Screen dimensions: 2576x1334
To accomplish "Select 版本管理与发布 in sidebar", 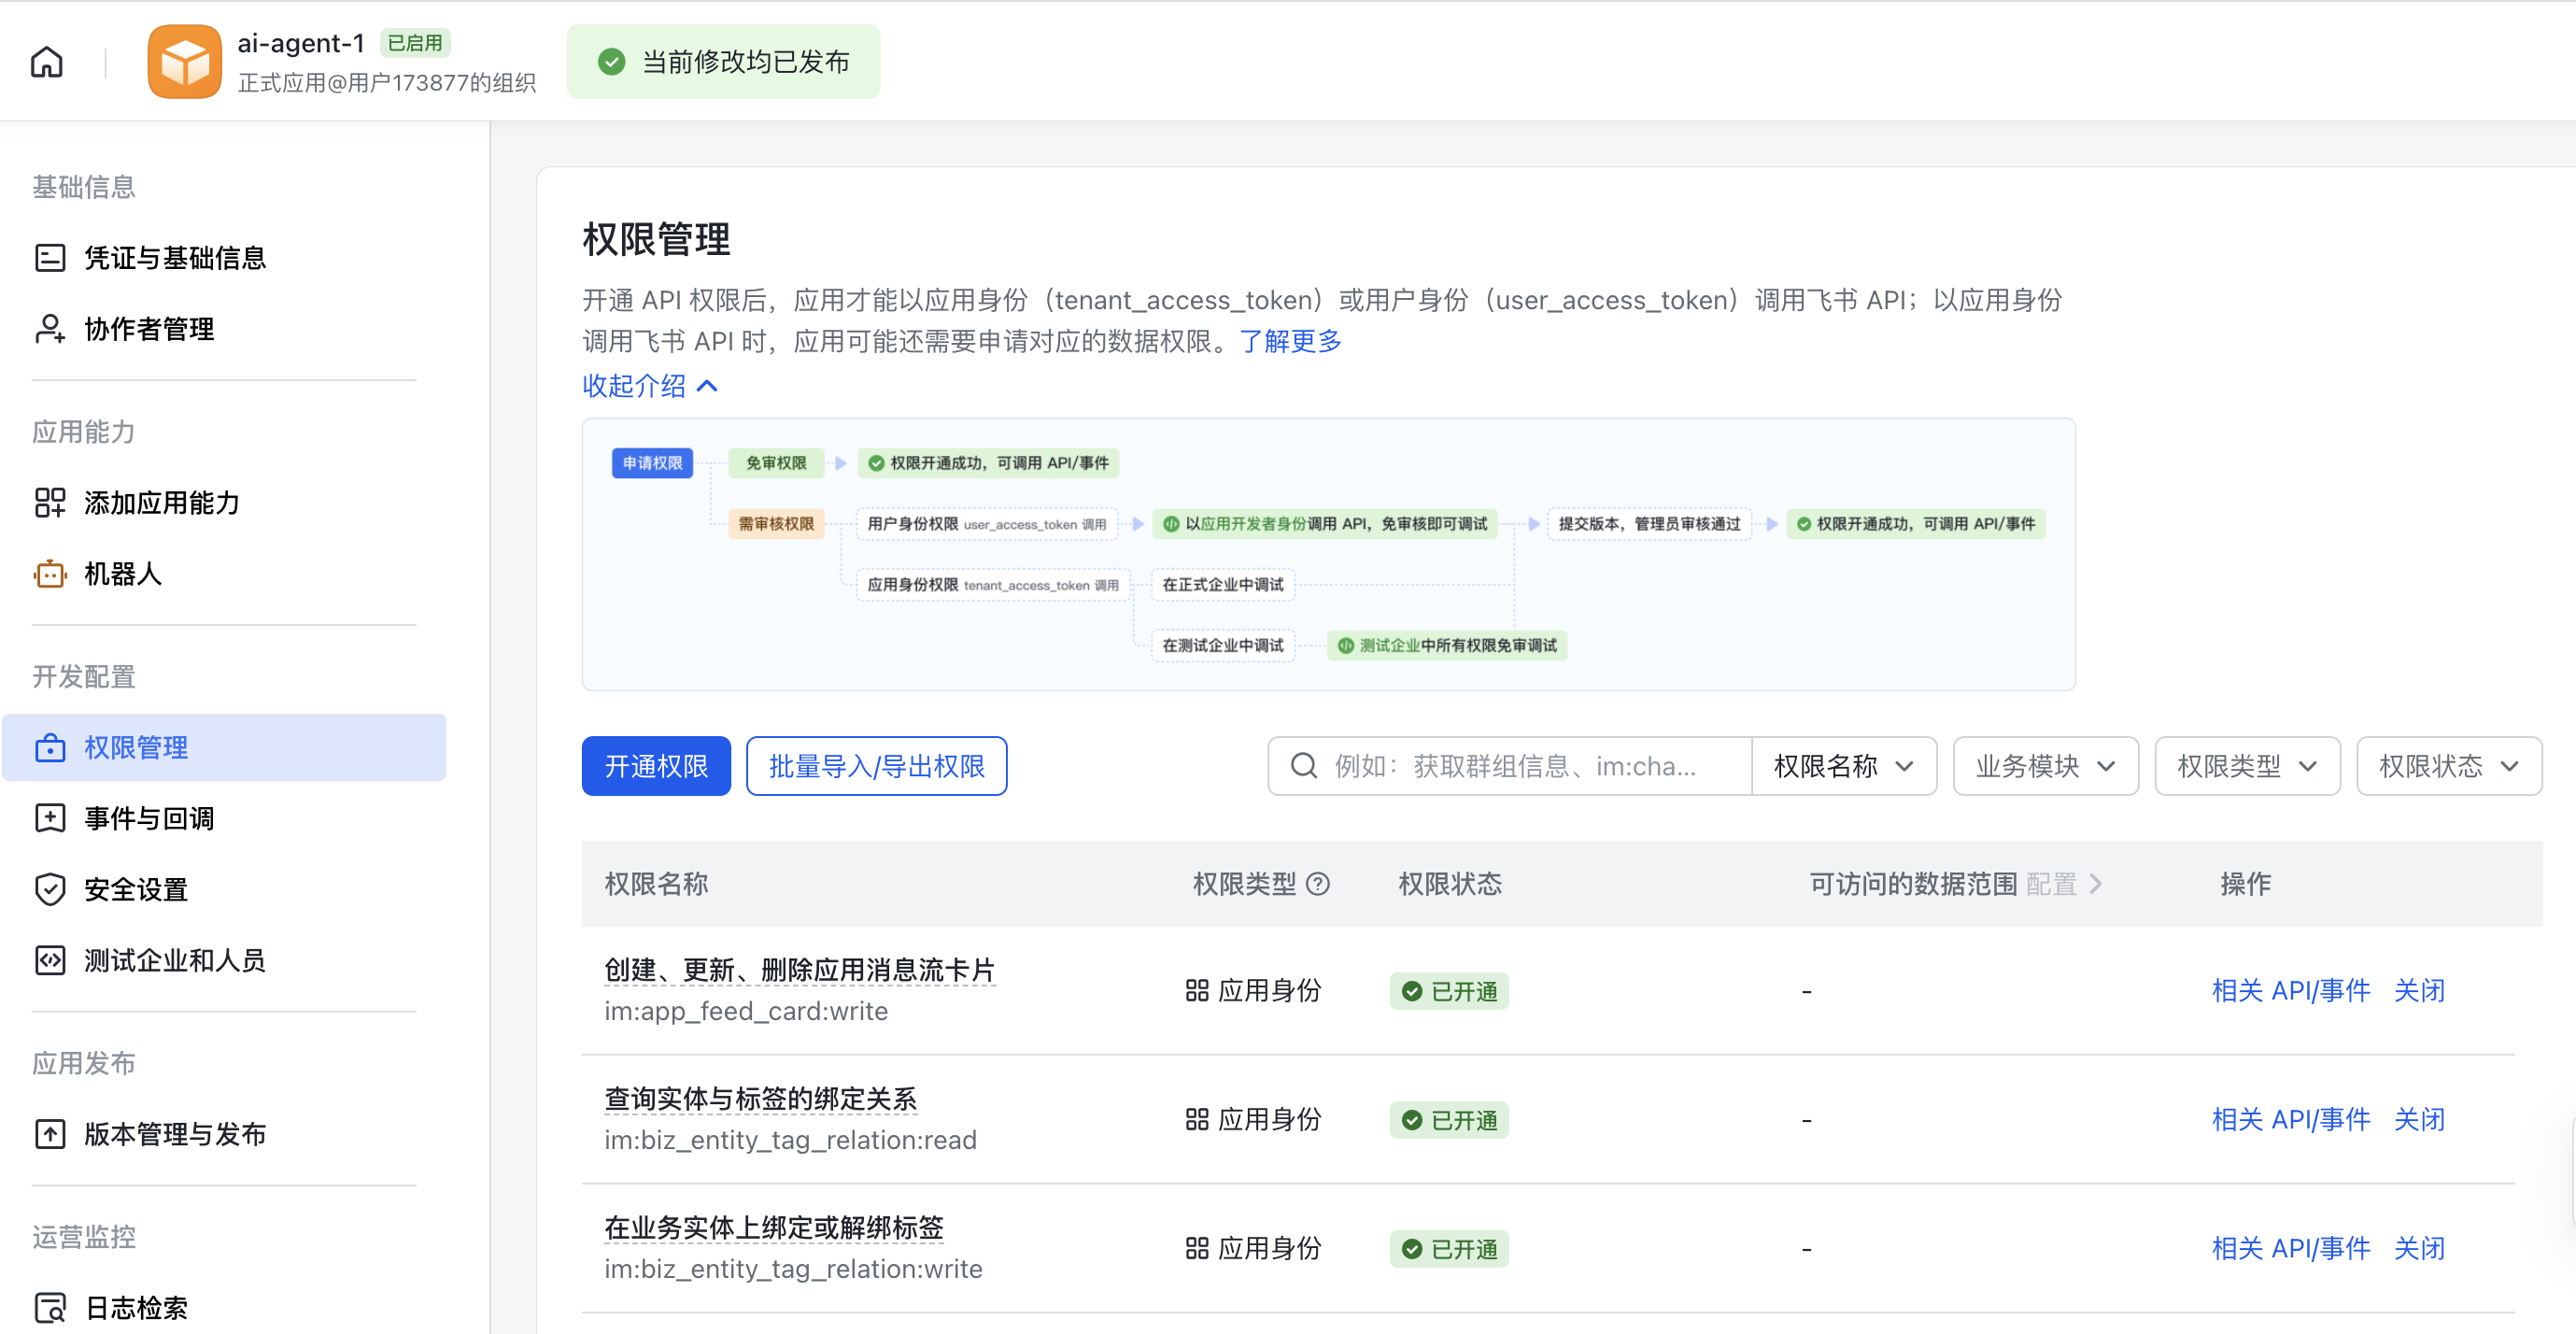I will pos(225,1134).
